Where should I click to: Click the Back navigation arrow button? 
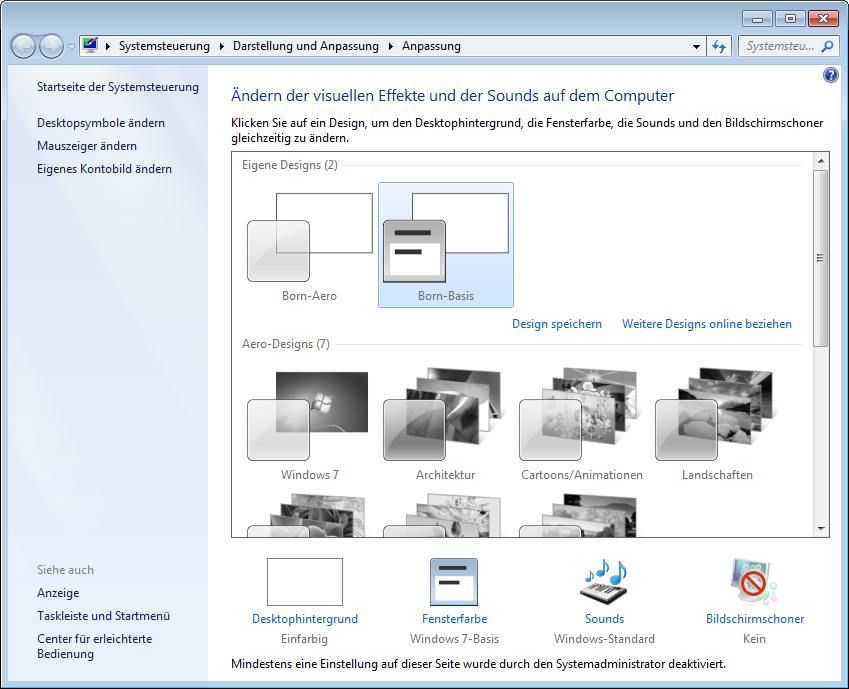point(23,47)
